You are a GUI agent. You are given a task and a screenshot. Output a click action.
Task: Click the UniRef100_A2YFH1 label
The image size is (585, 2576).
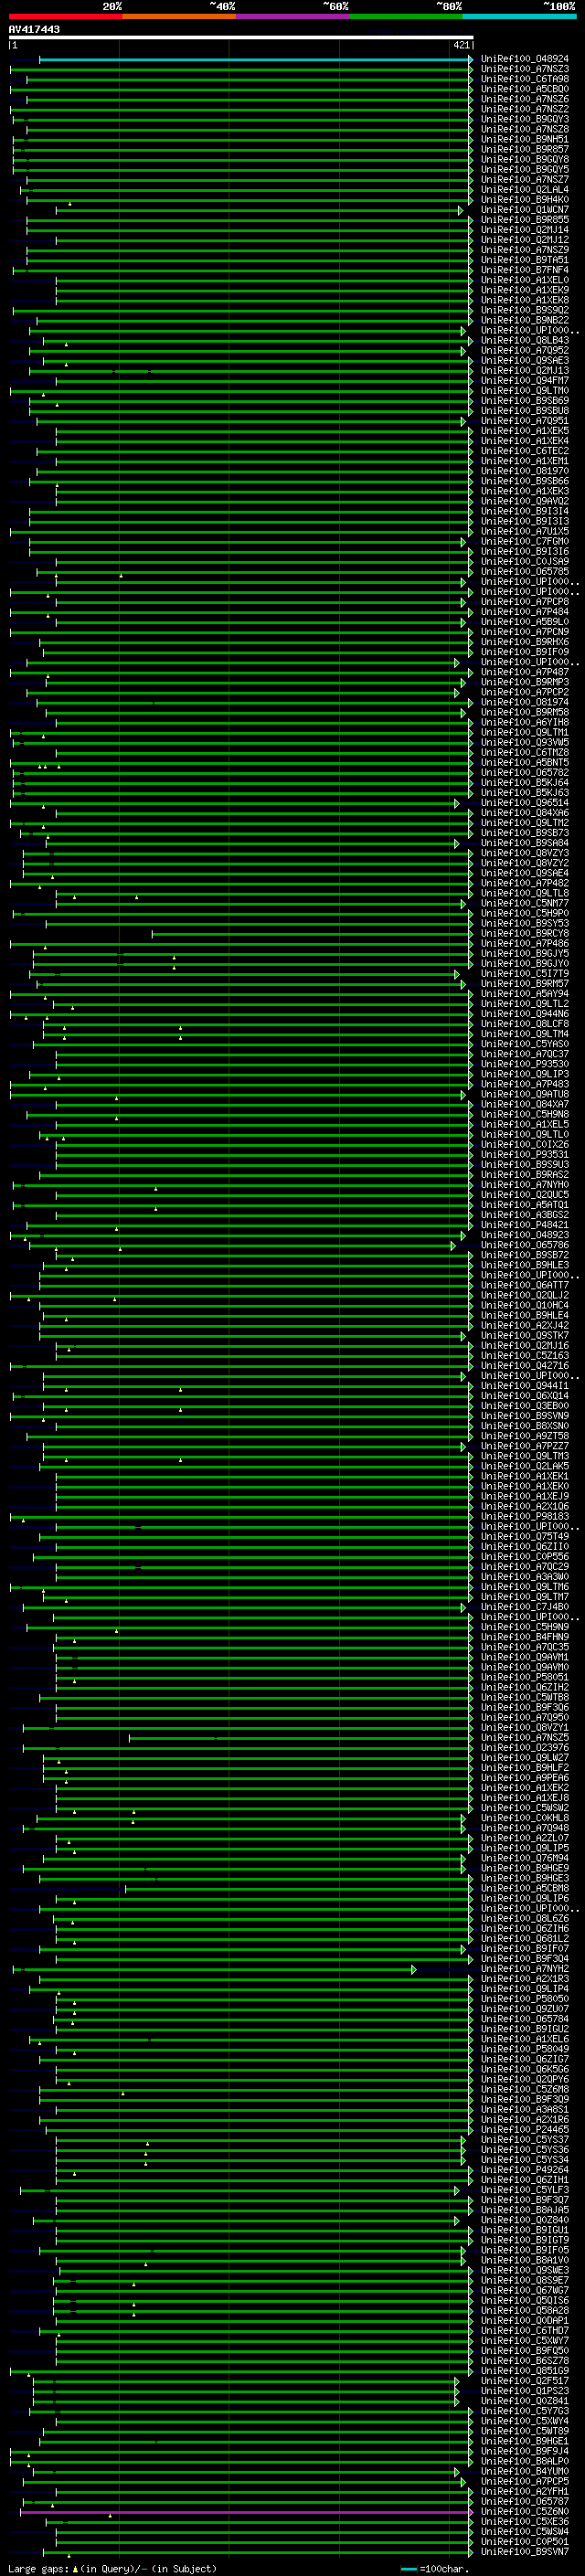(x=524, y=2491)
